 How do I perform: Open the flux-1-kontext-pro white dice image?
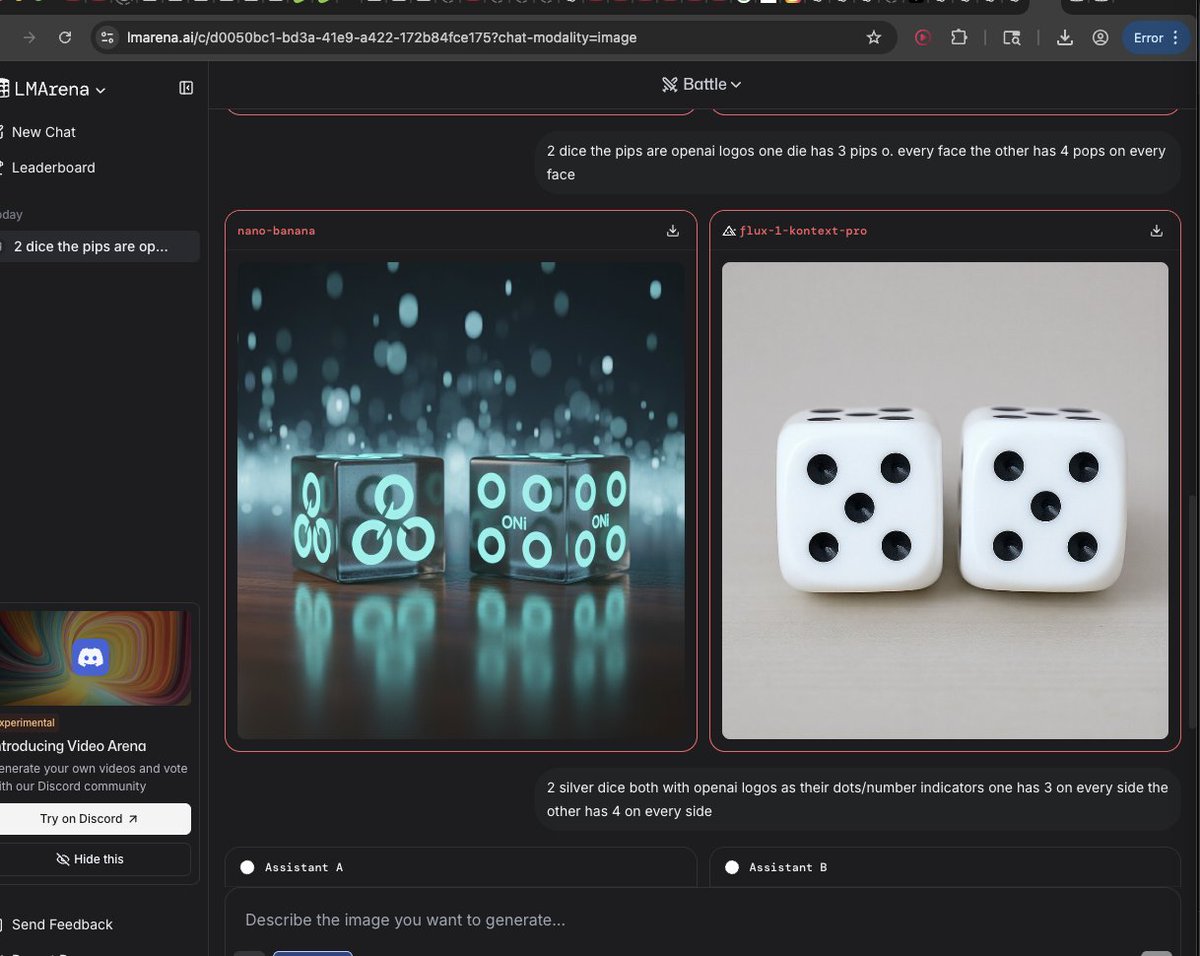pos(945,500)
